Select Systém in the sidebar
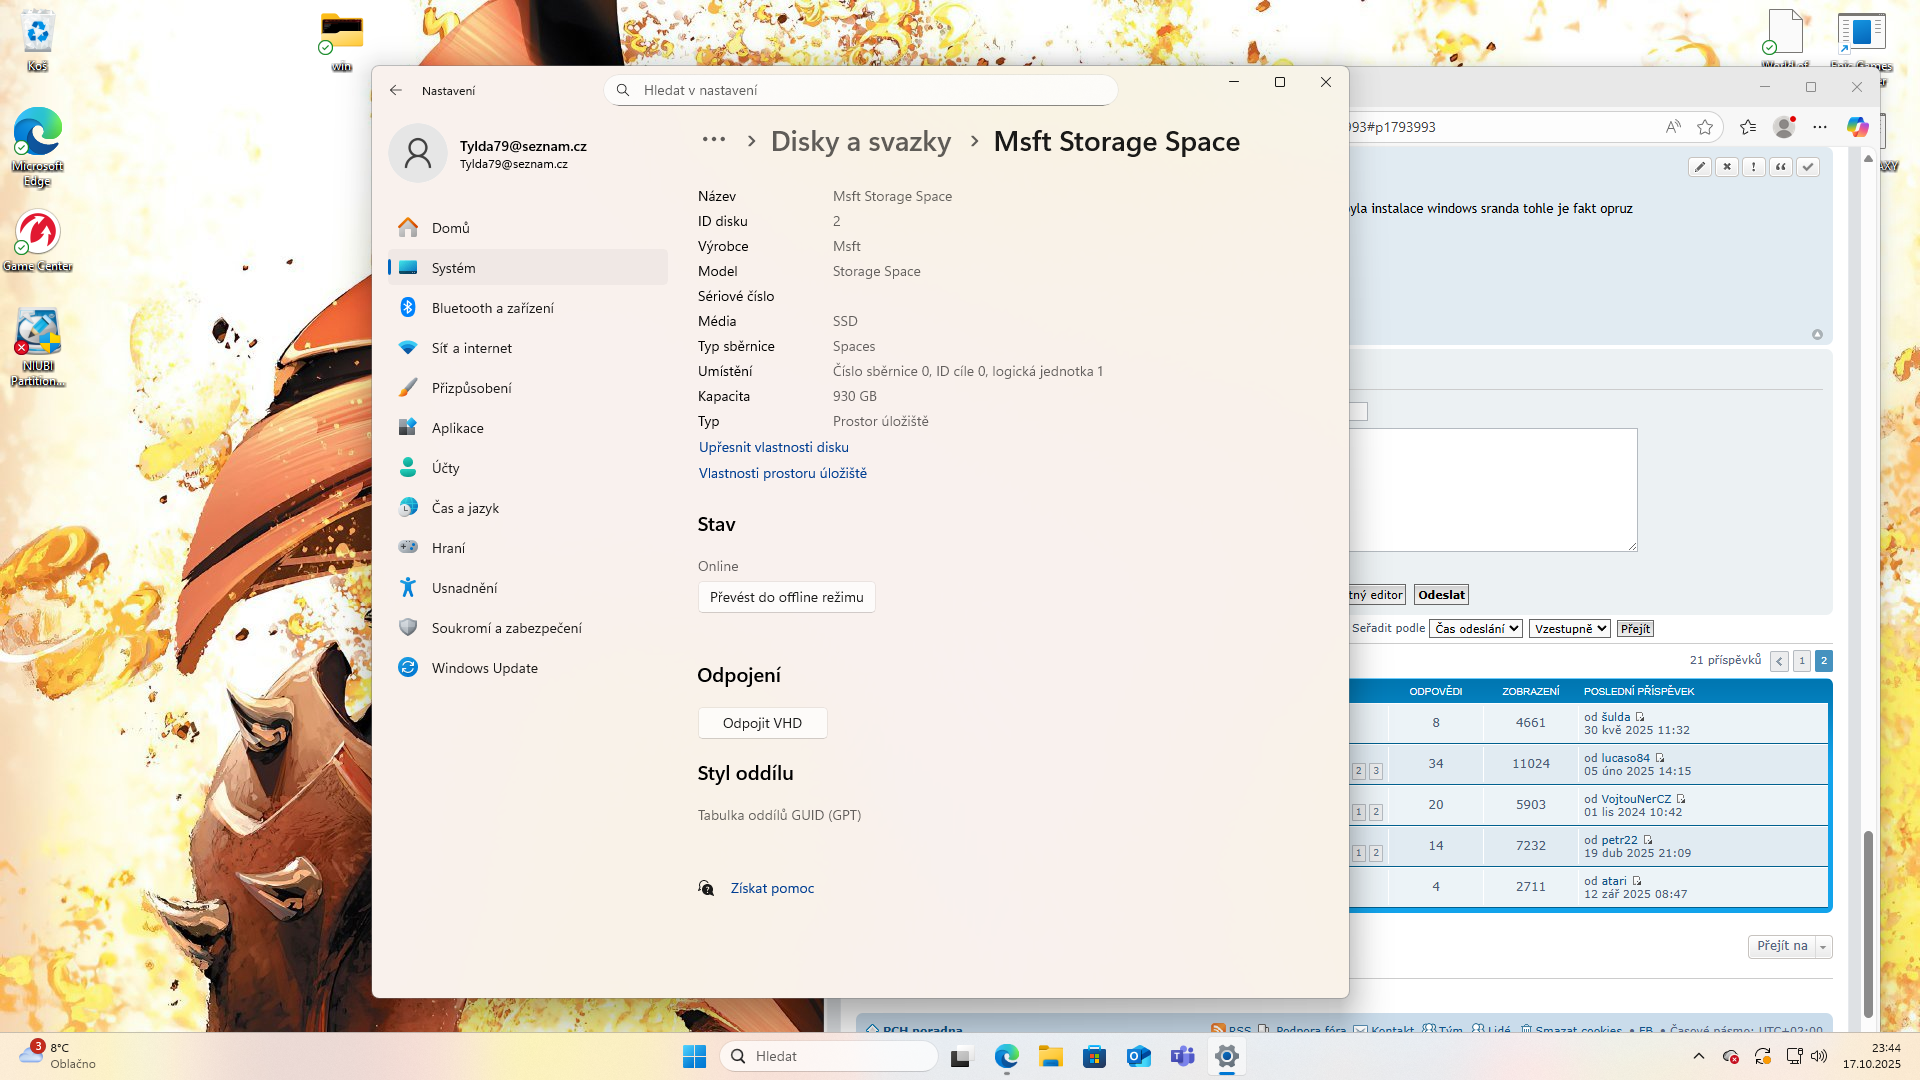1920x1080 pixels. pos(453,268)
